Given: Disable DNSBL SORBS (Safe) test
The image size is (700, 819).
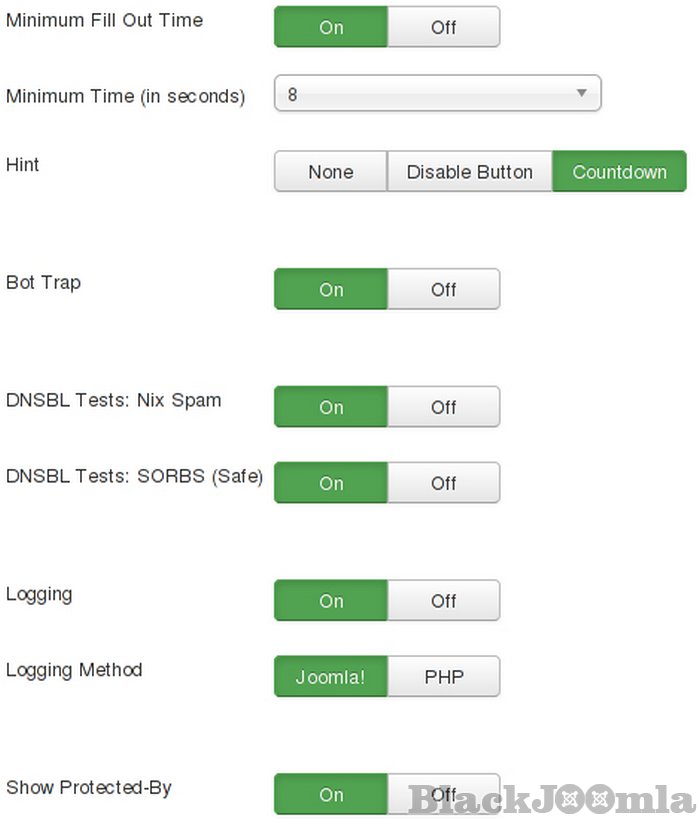Looking at the screenshot, I should coord(443,483).
